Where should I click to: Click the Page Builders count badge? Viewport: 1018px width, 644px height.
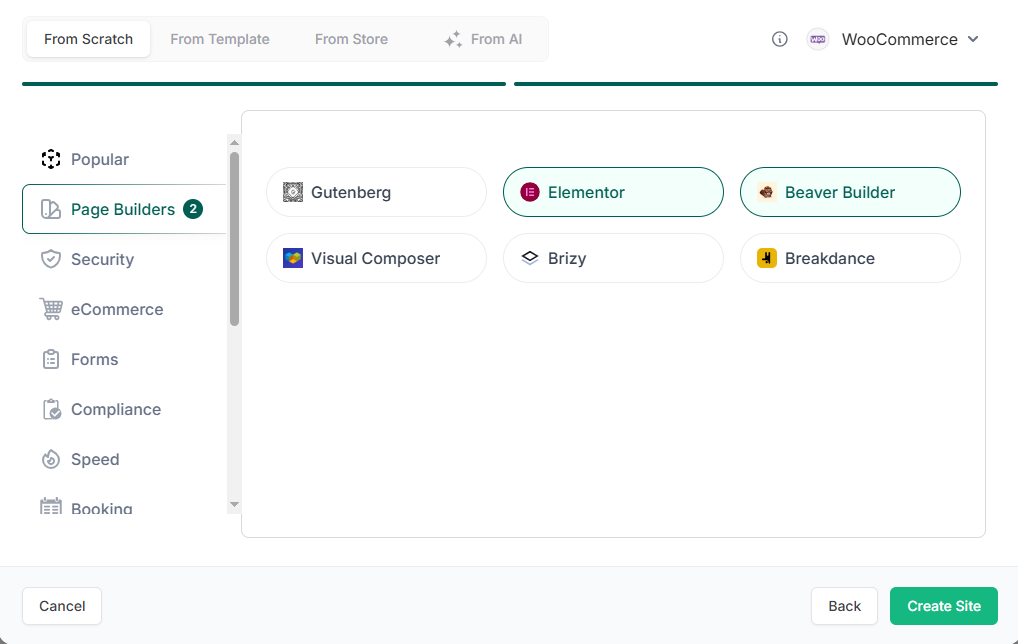click(193, 209)
